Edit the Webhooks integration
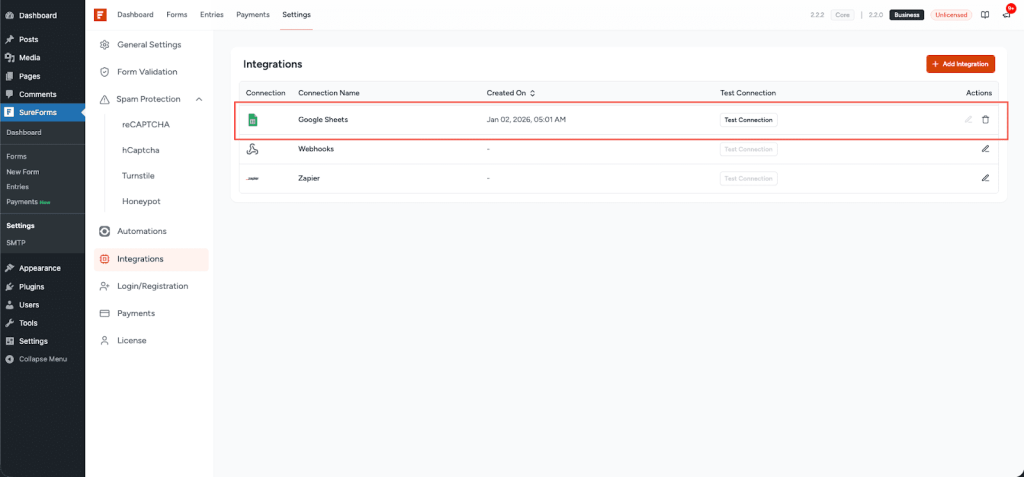Viewport: 1024px width, 477px height. (x=985, y=149)
